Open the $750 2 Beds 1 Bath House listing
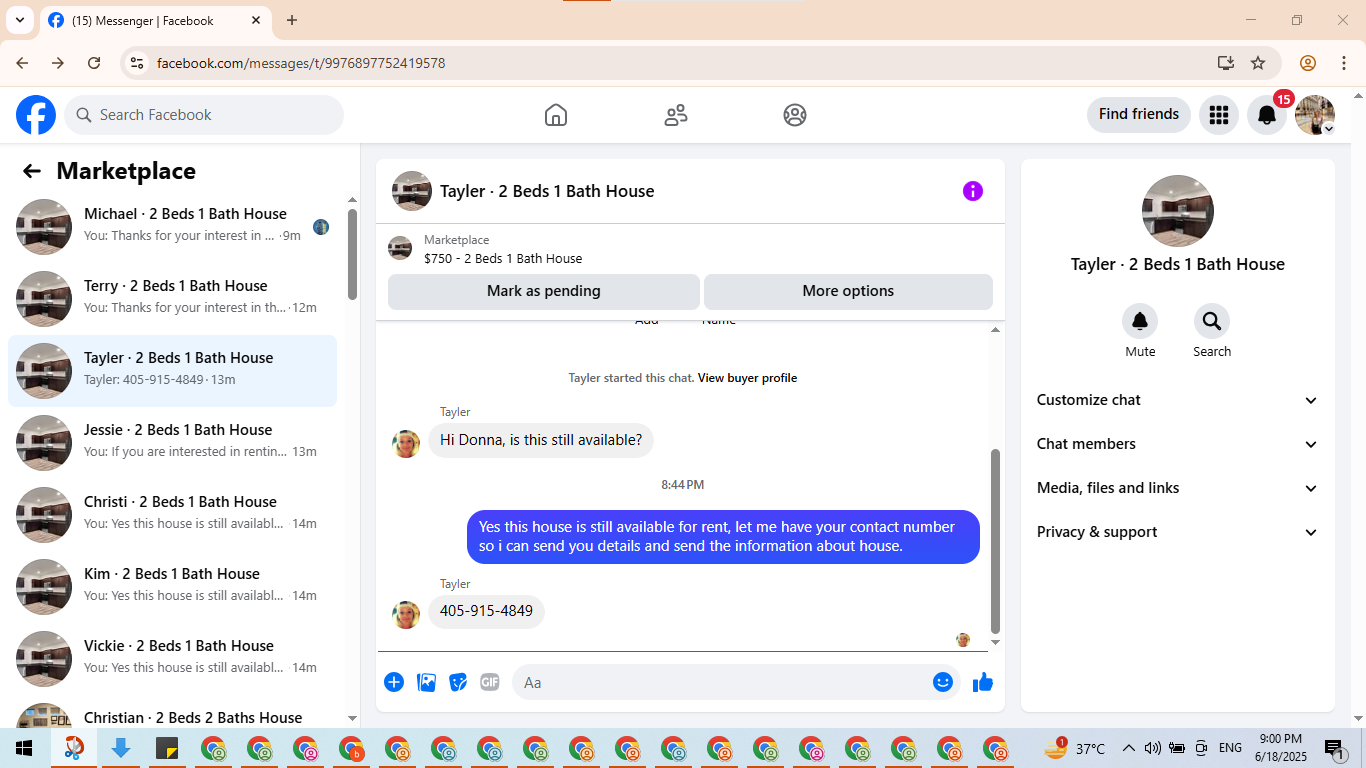The image size is (1366, 768). click(690, 249)
